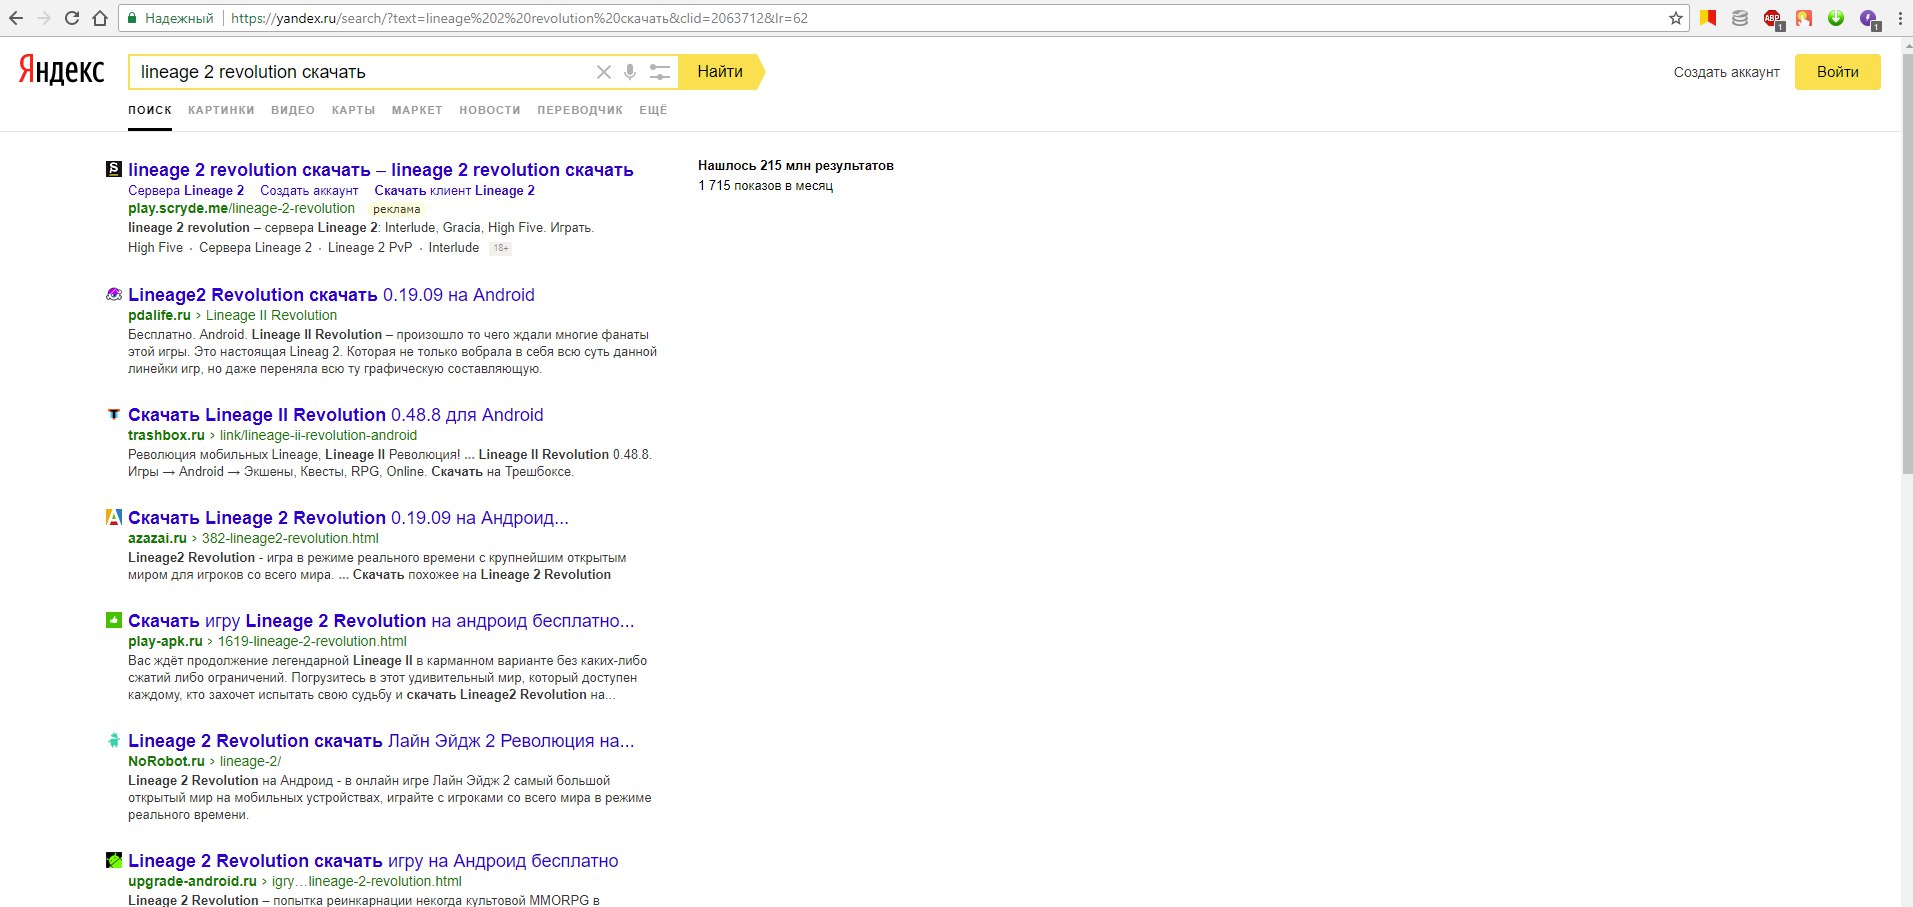Open the Скачать Lineage II Revolution 0.48.8 result
The image size is (1913, 907).
pos(336,415)
